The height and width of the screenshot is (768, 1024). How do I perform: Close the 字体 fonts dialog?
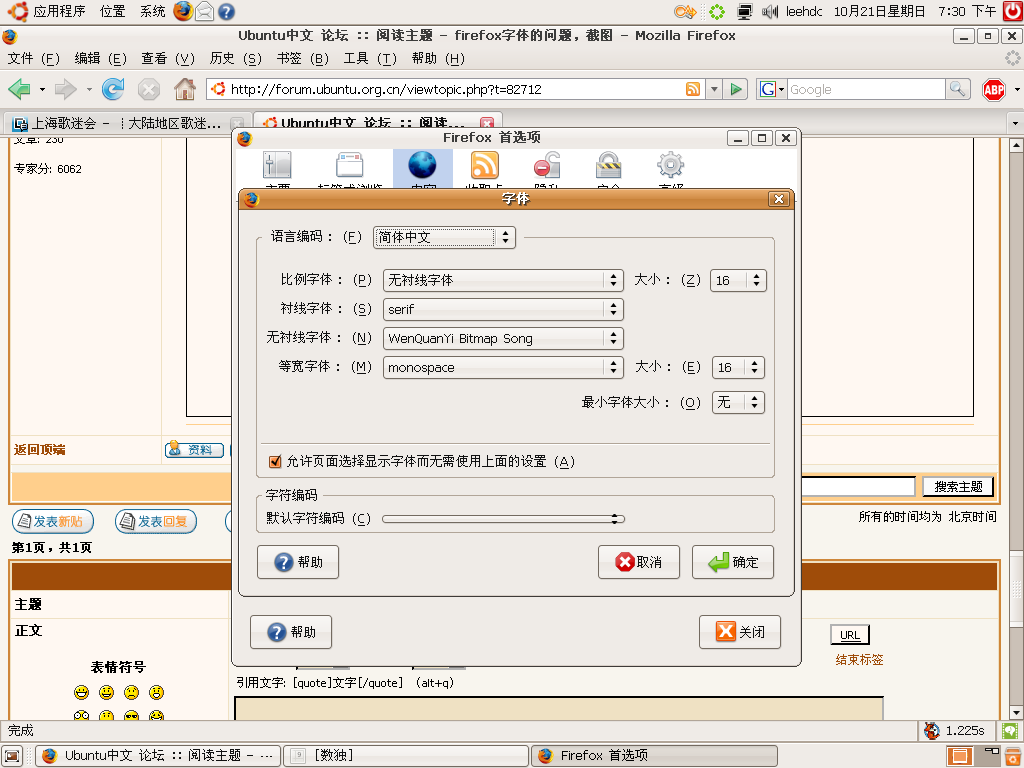pos(778,199)
